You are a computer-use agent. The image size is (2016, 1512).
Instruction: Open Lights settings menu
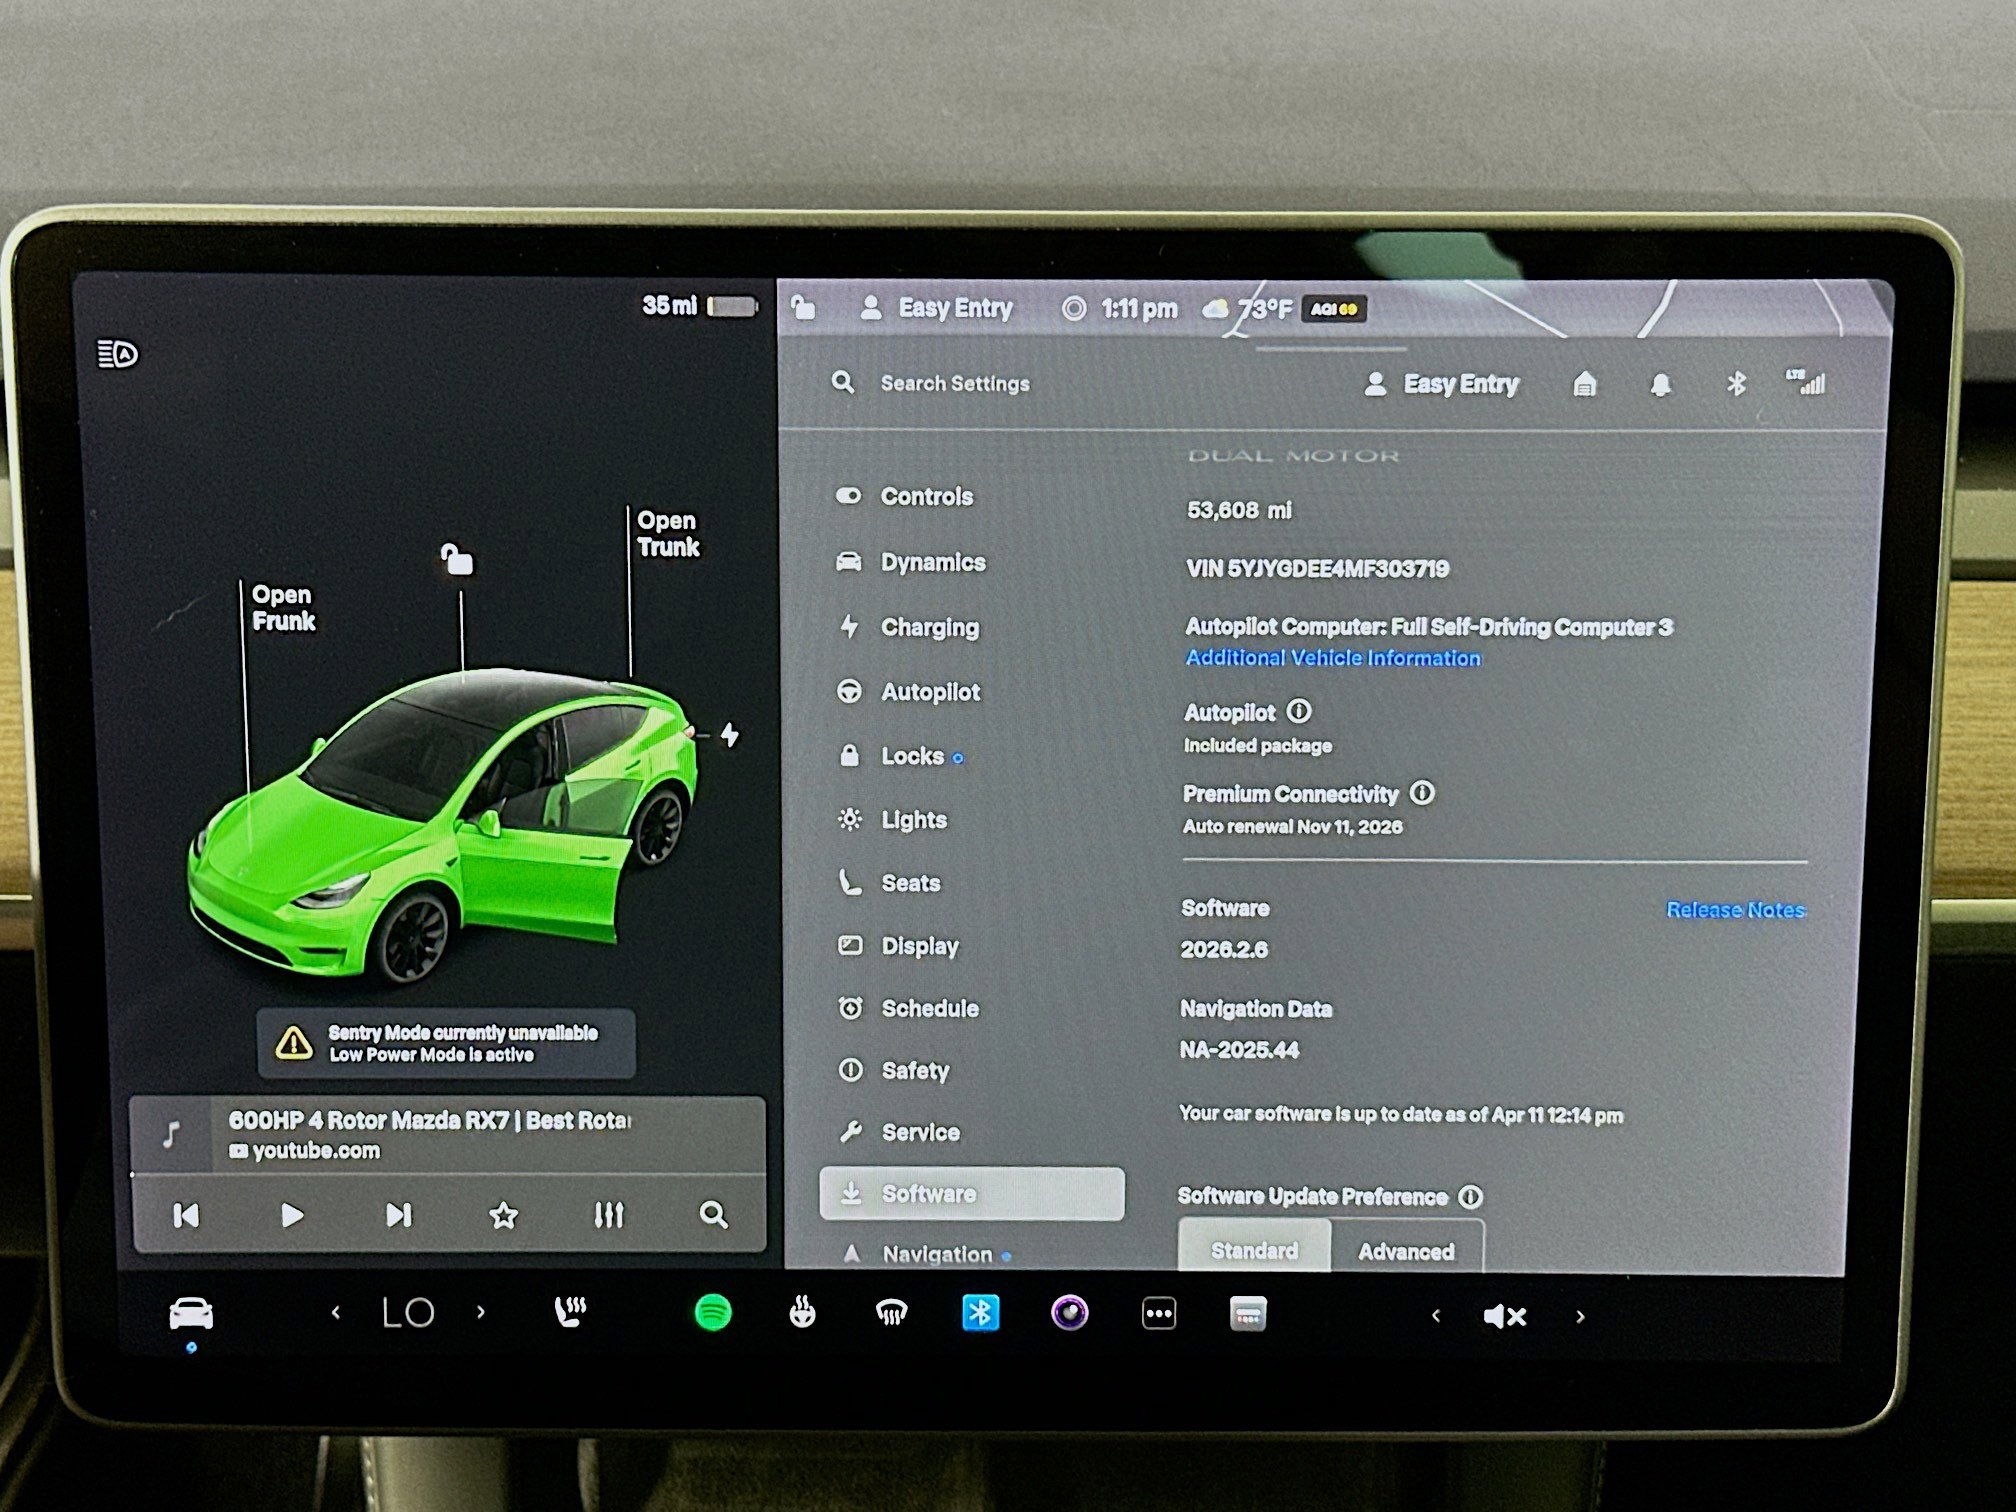(892, 819)
